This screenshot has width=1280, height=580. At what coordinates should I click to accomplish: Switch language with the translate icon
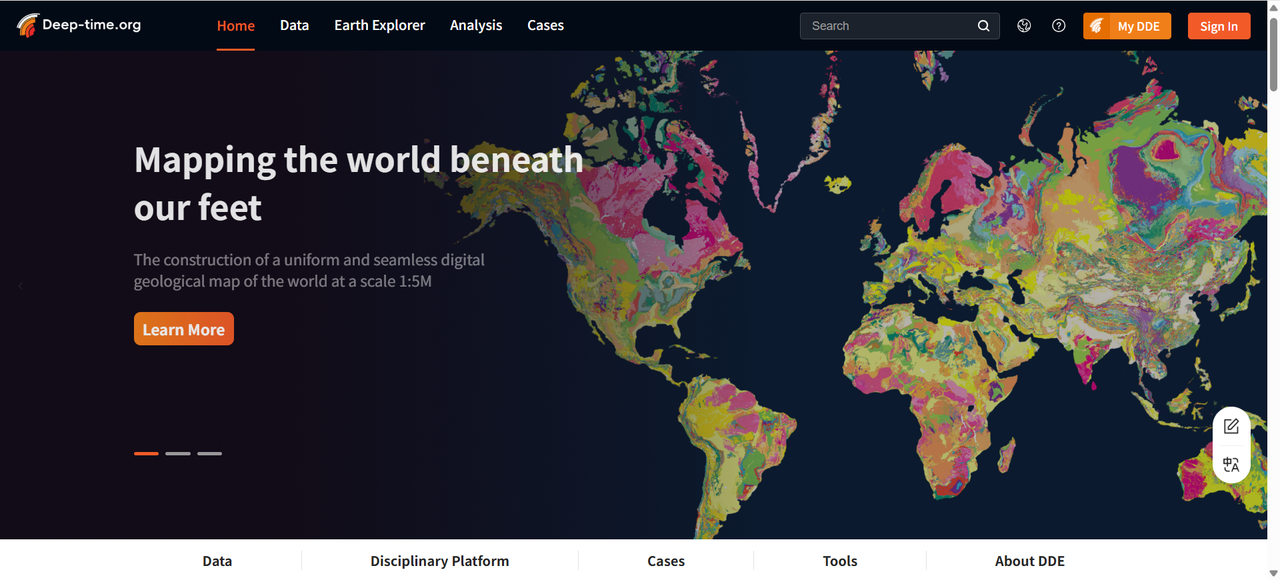tap(1231, 465)
